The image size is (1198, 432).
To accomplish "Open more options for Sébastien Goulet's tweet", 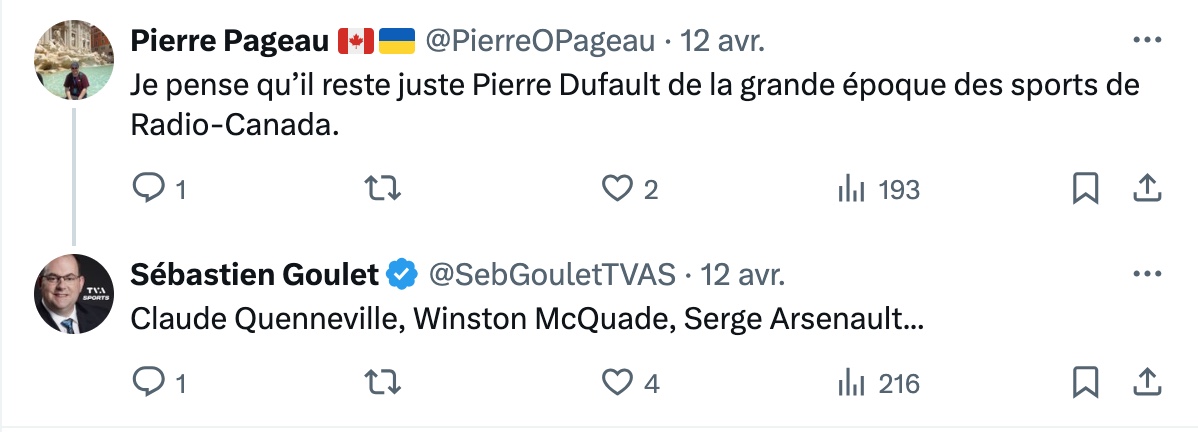I will click(x=1146, y=273).
